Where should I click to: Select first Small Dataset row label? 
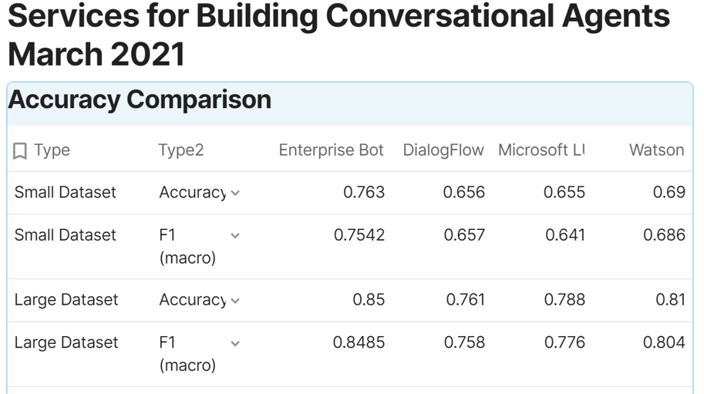pyautogui.click(x=65, y=193)
